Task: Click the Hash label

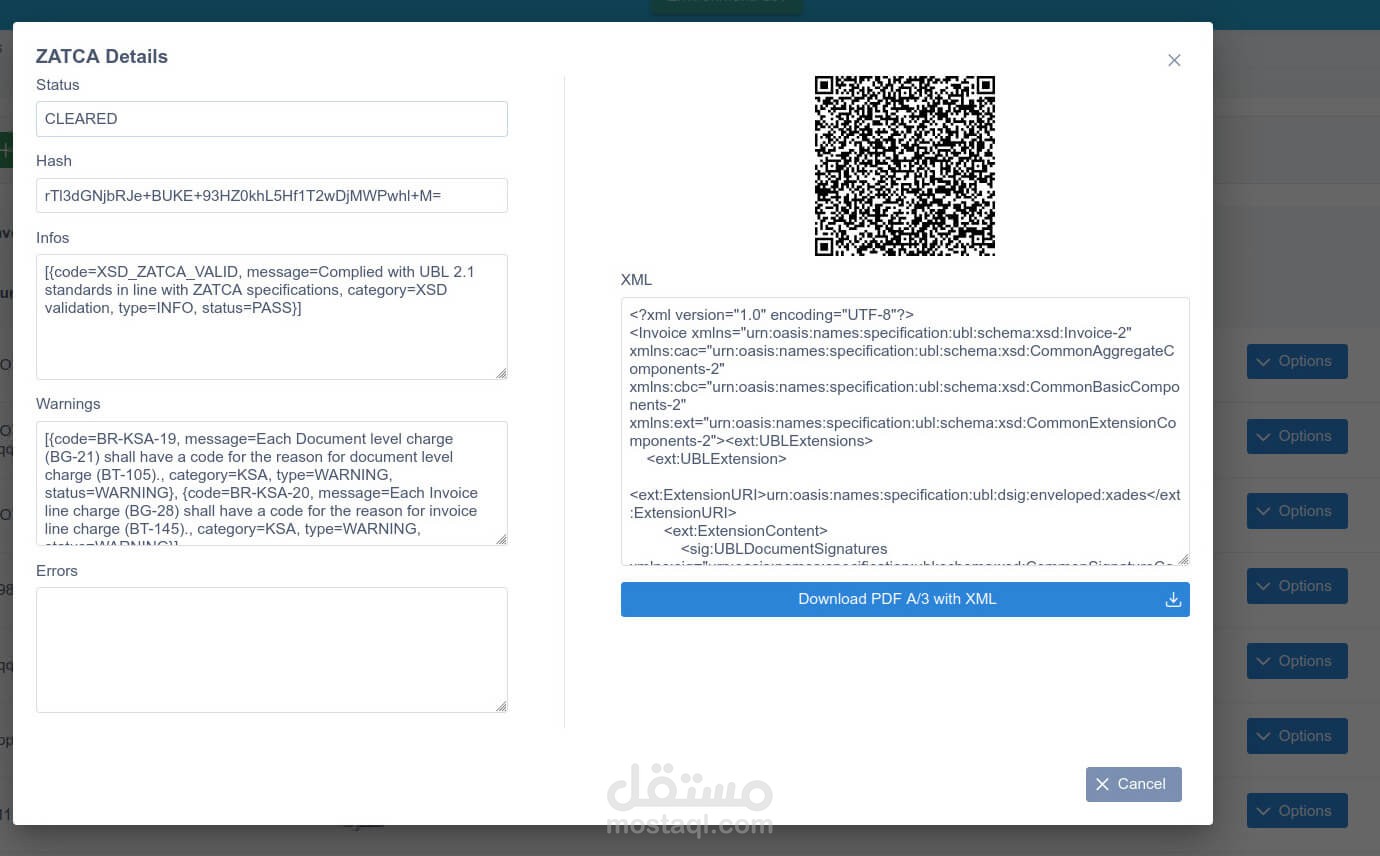Action: [54, 161]
